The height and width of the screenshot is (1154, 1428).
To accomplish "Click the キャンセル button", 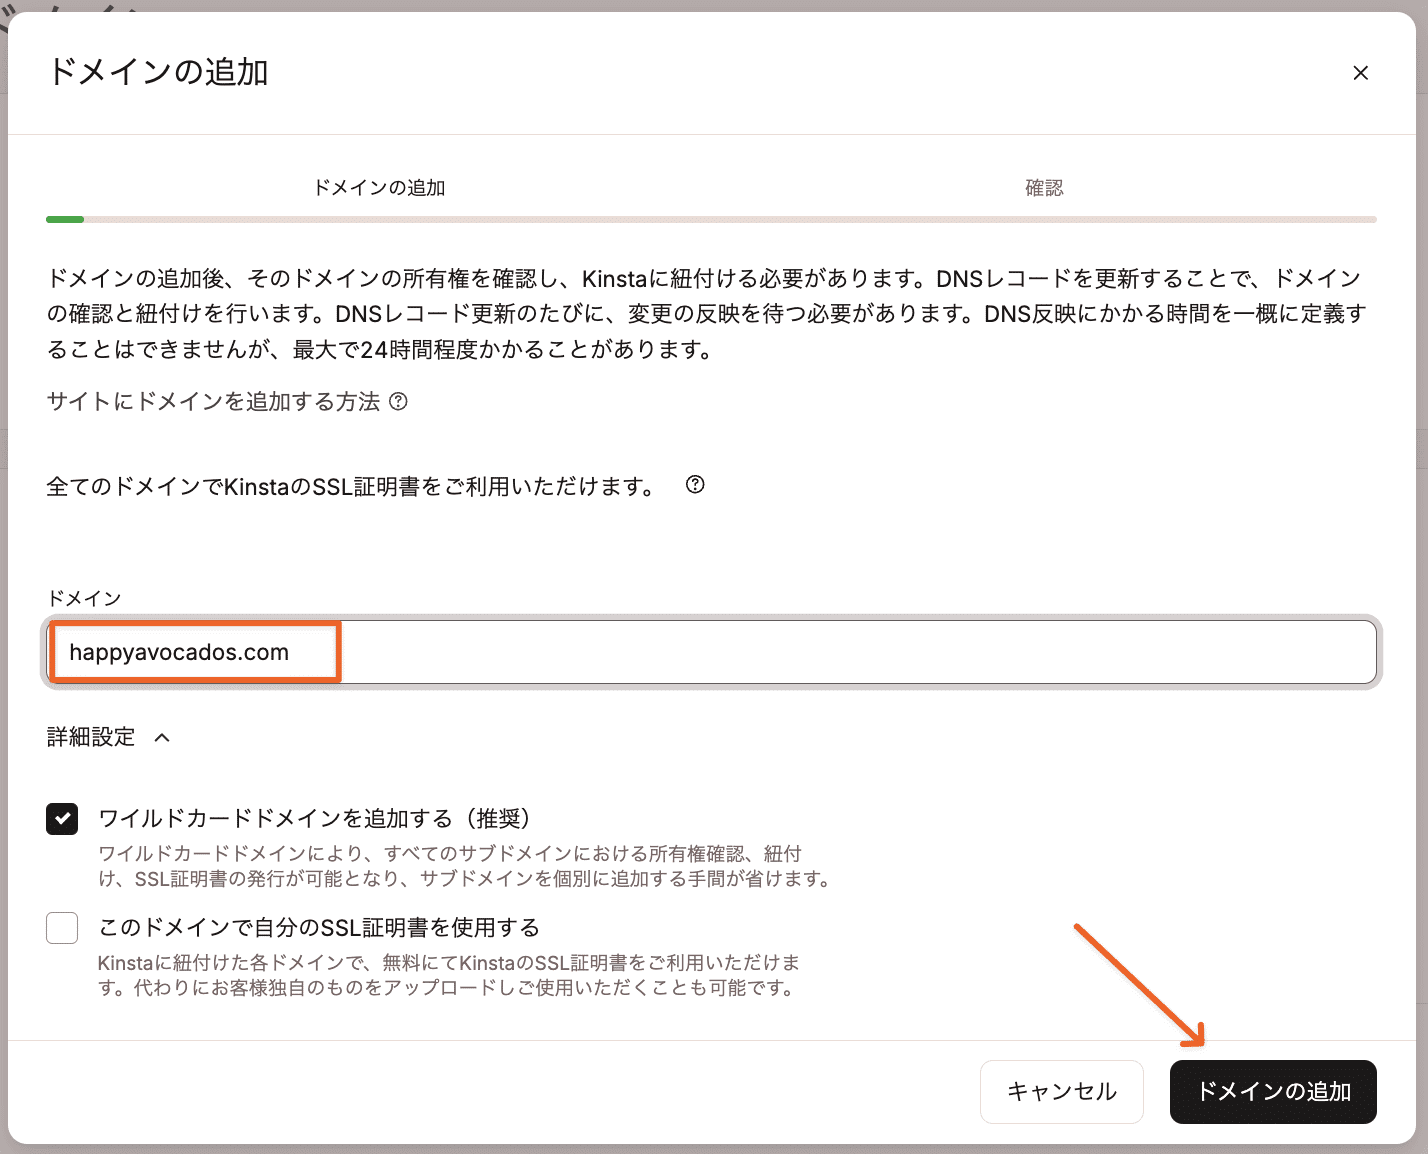I will coord(1061,1092).
